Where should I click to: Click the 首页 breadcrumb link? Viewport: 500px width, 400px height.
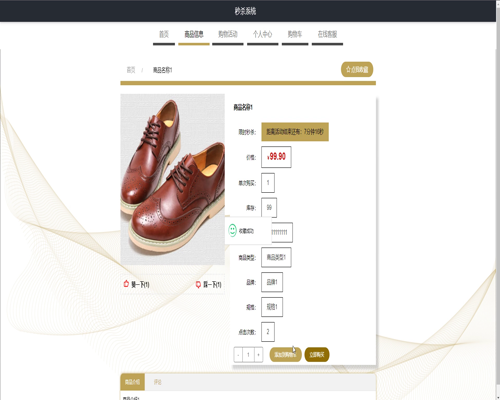pos(131,70)
